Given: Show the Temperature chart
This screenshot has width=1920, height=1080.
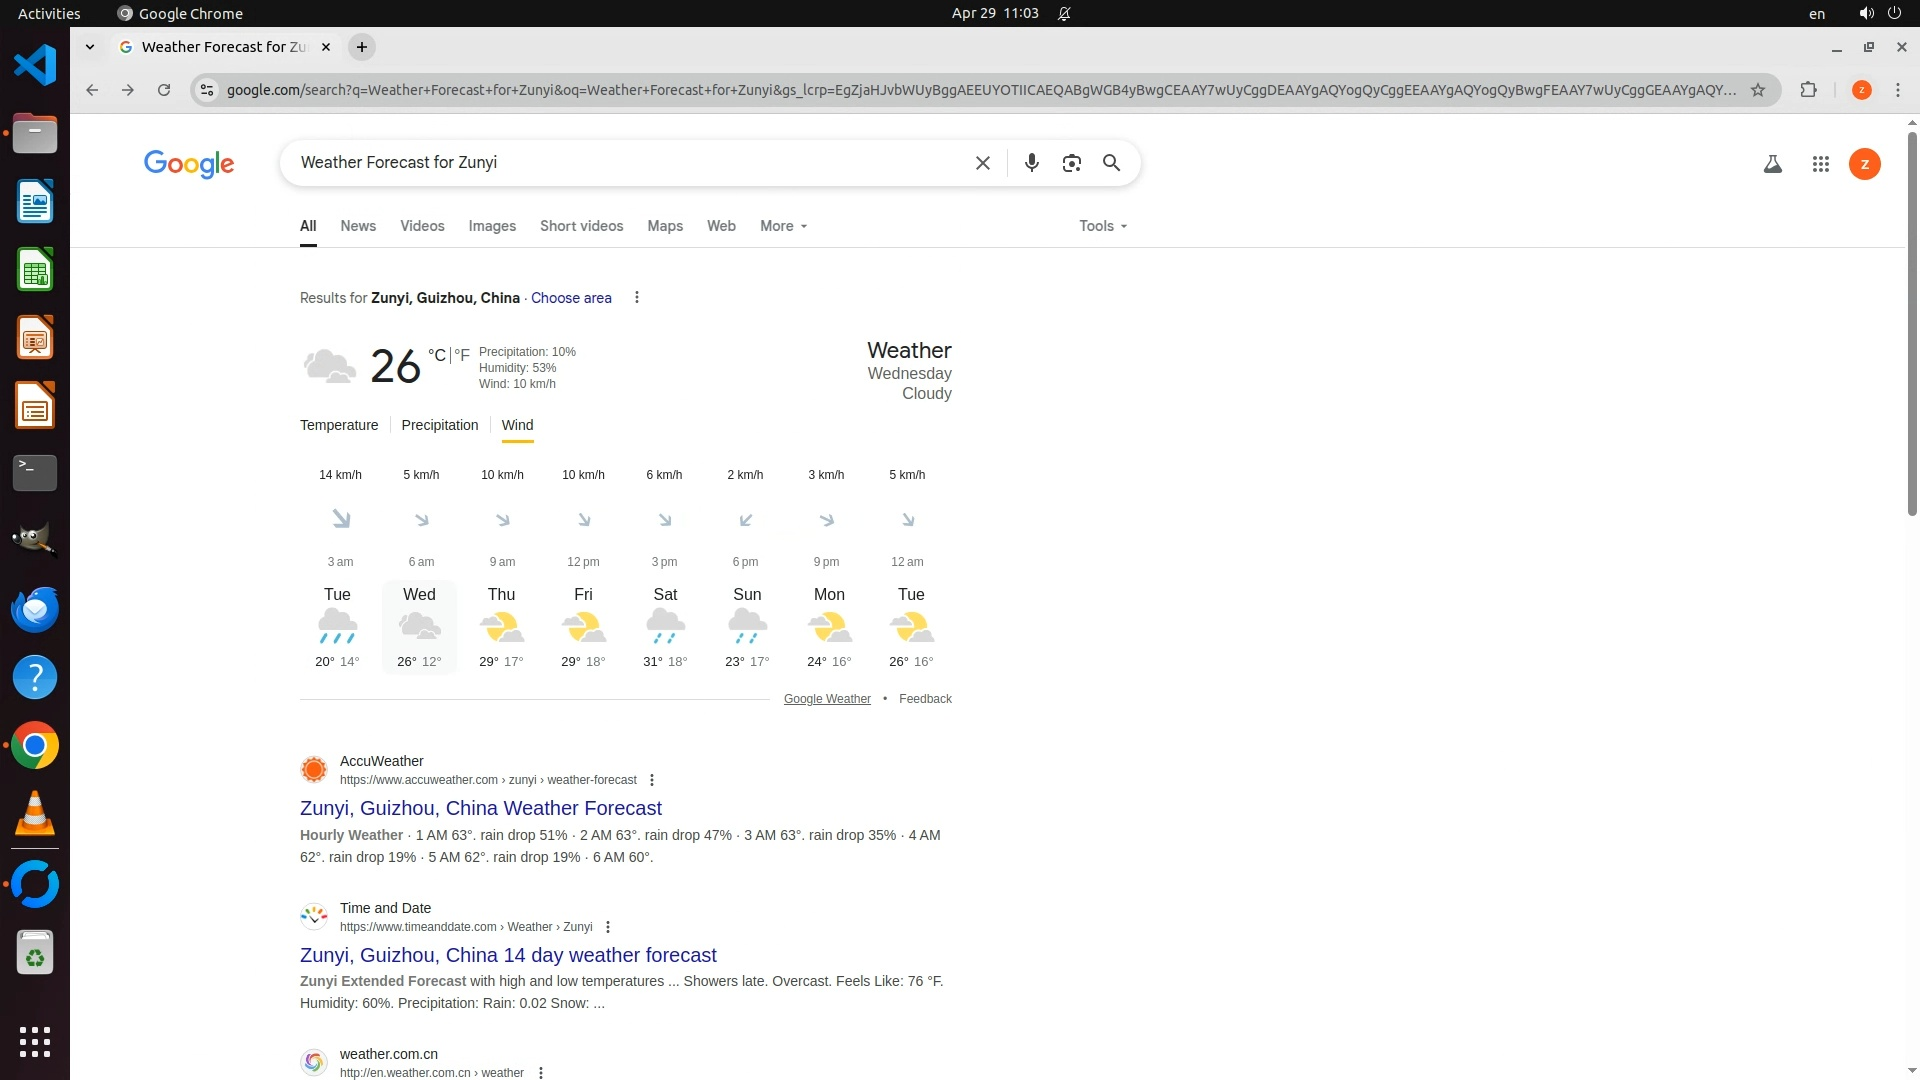Looking at the screenshot, I should 339,425.
